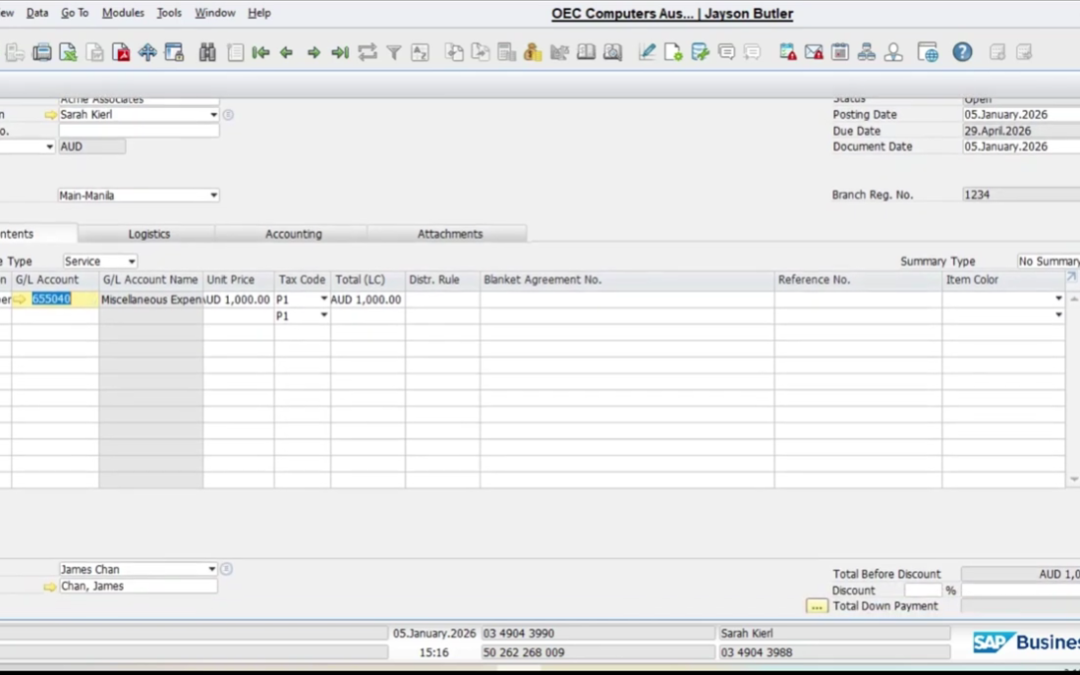Switch to the Logistics tab

pyautogui.click(x=149, y=234)
